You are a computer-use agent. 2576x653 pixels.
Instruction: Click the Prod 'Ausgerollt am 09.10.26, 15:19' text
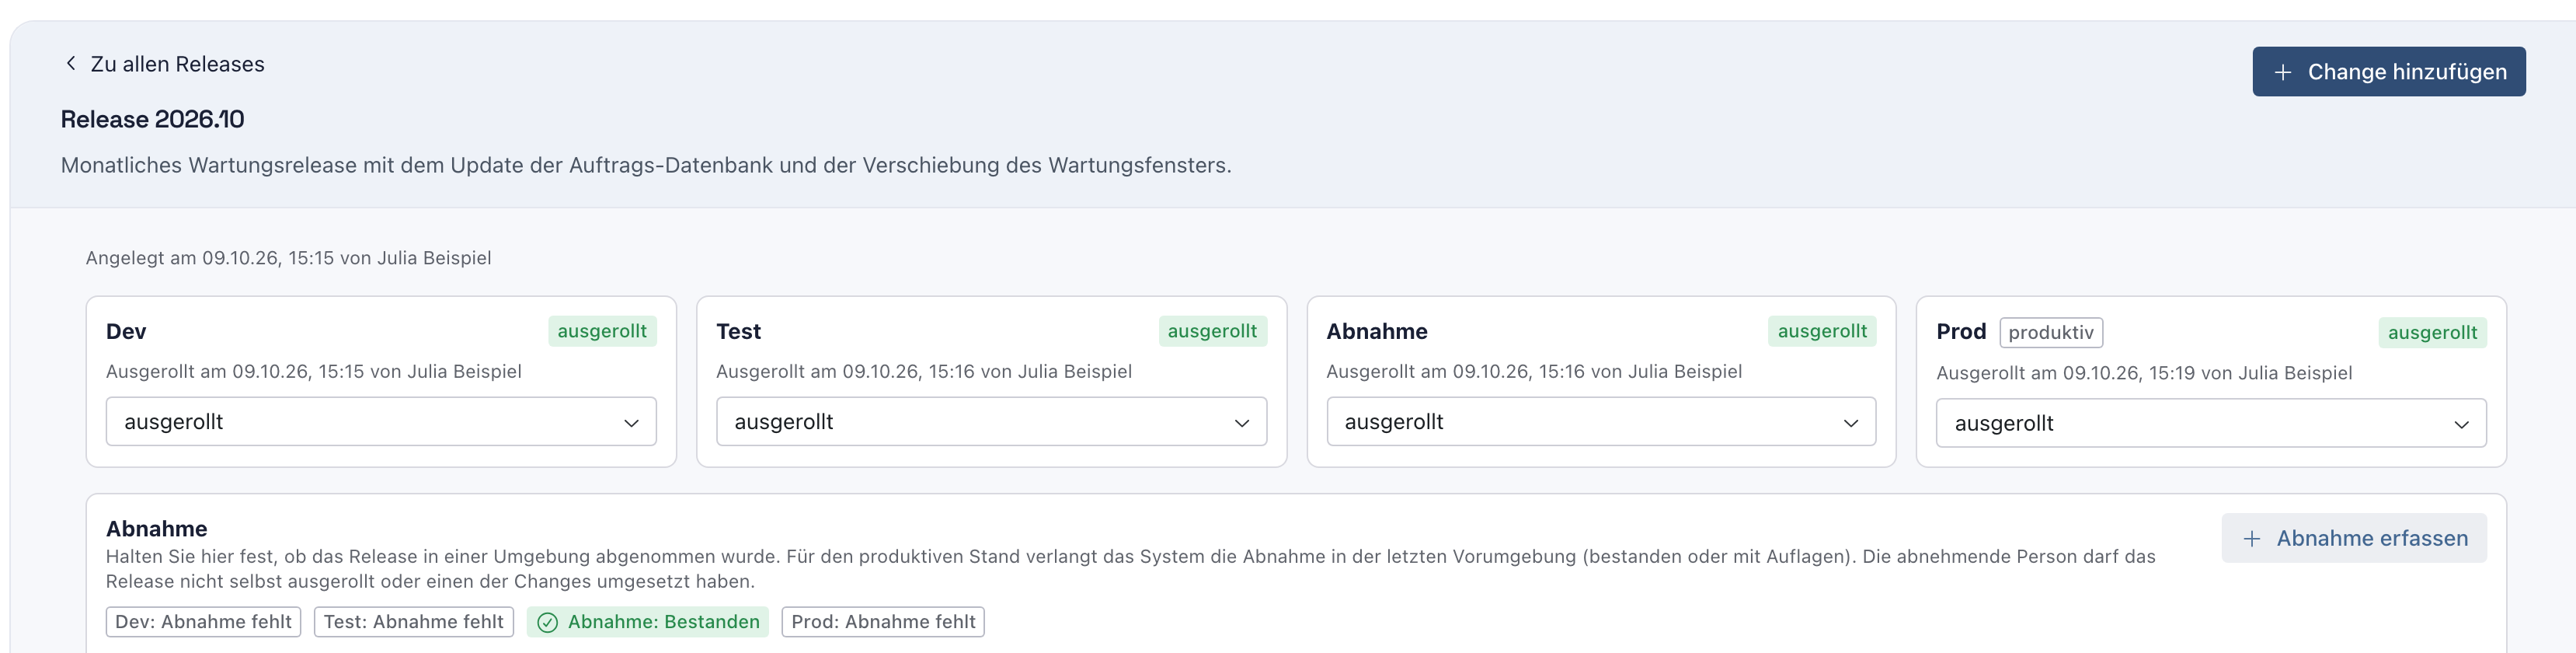2144,373
